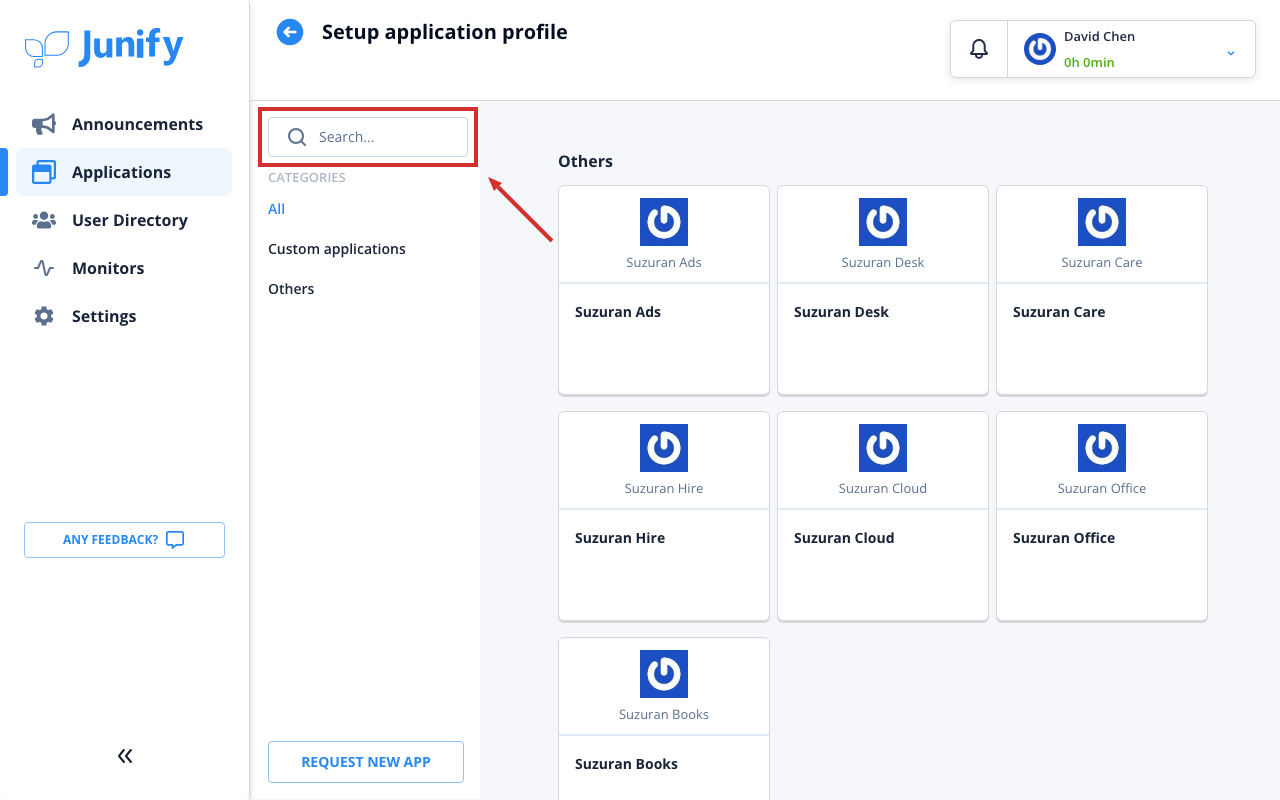Click the Suzuran Hire card title
This screenshot has height=800, width=1280.
click(x=620, y=538)
